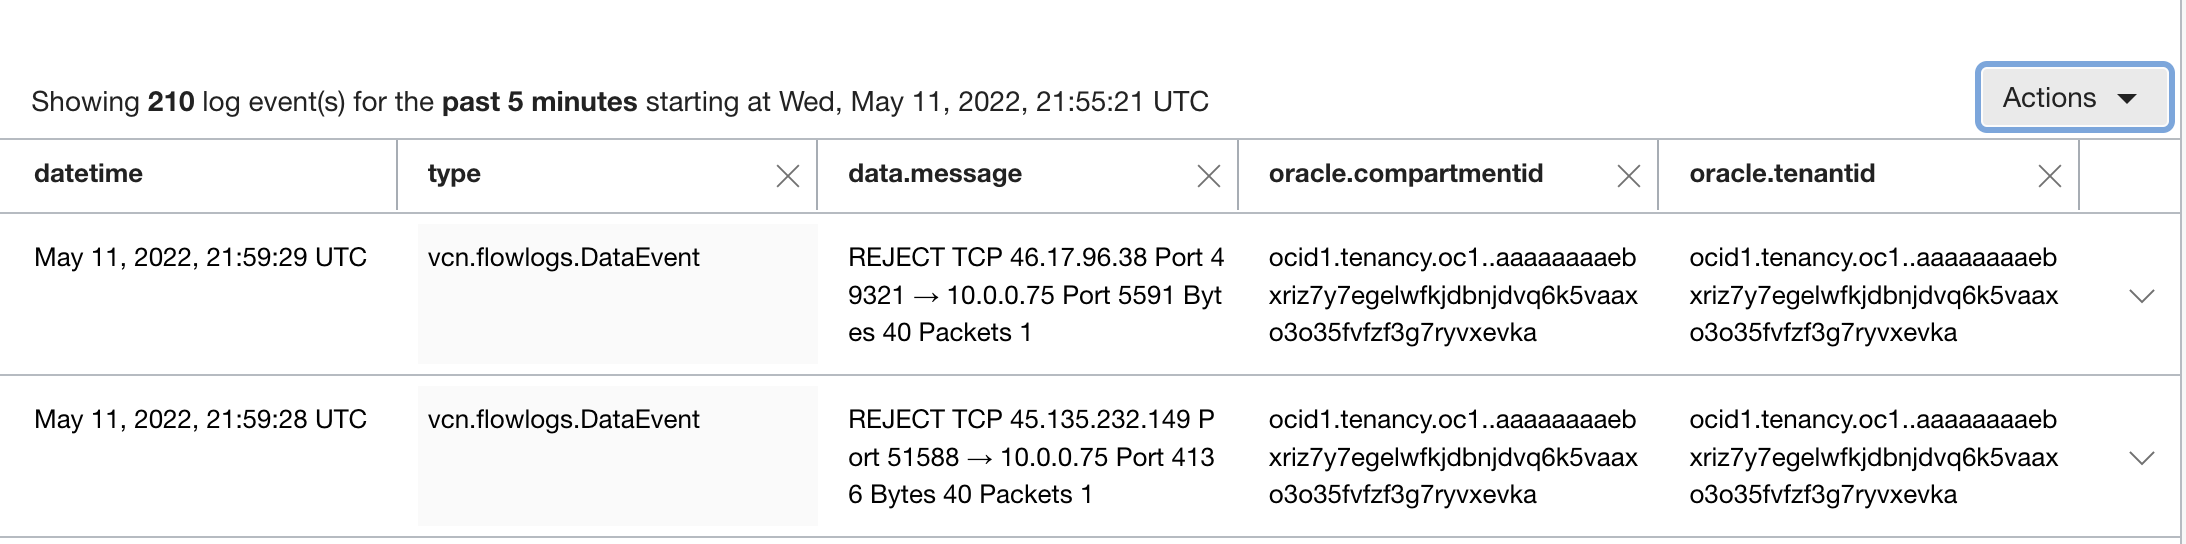Screen dimensions: 2186x544
Task: Remove the oracle.tenantid column via X
Action: coord(2049,177)
